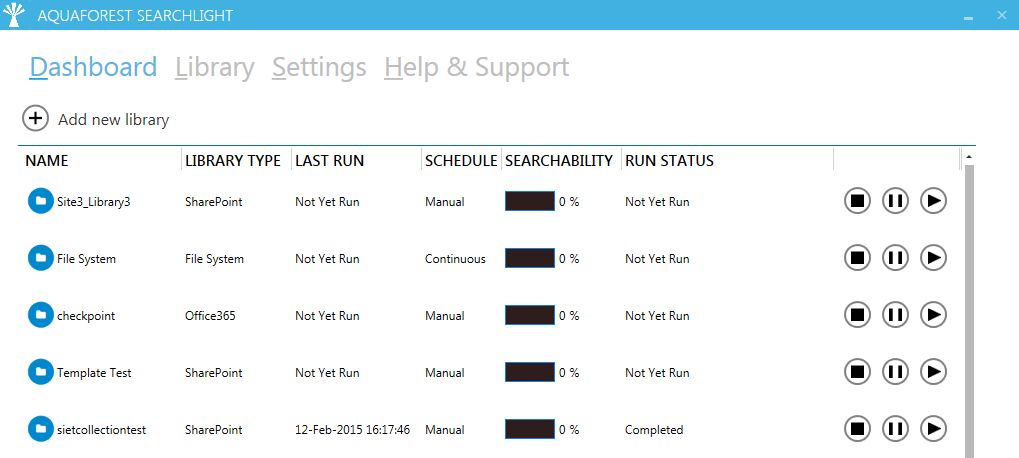Click the Aquaforest logo in title bar

(13, 14)
